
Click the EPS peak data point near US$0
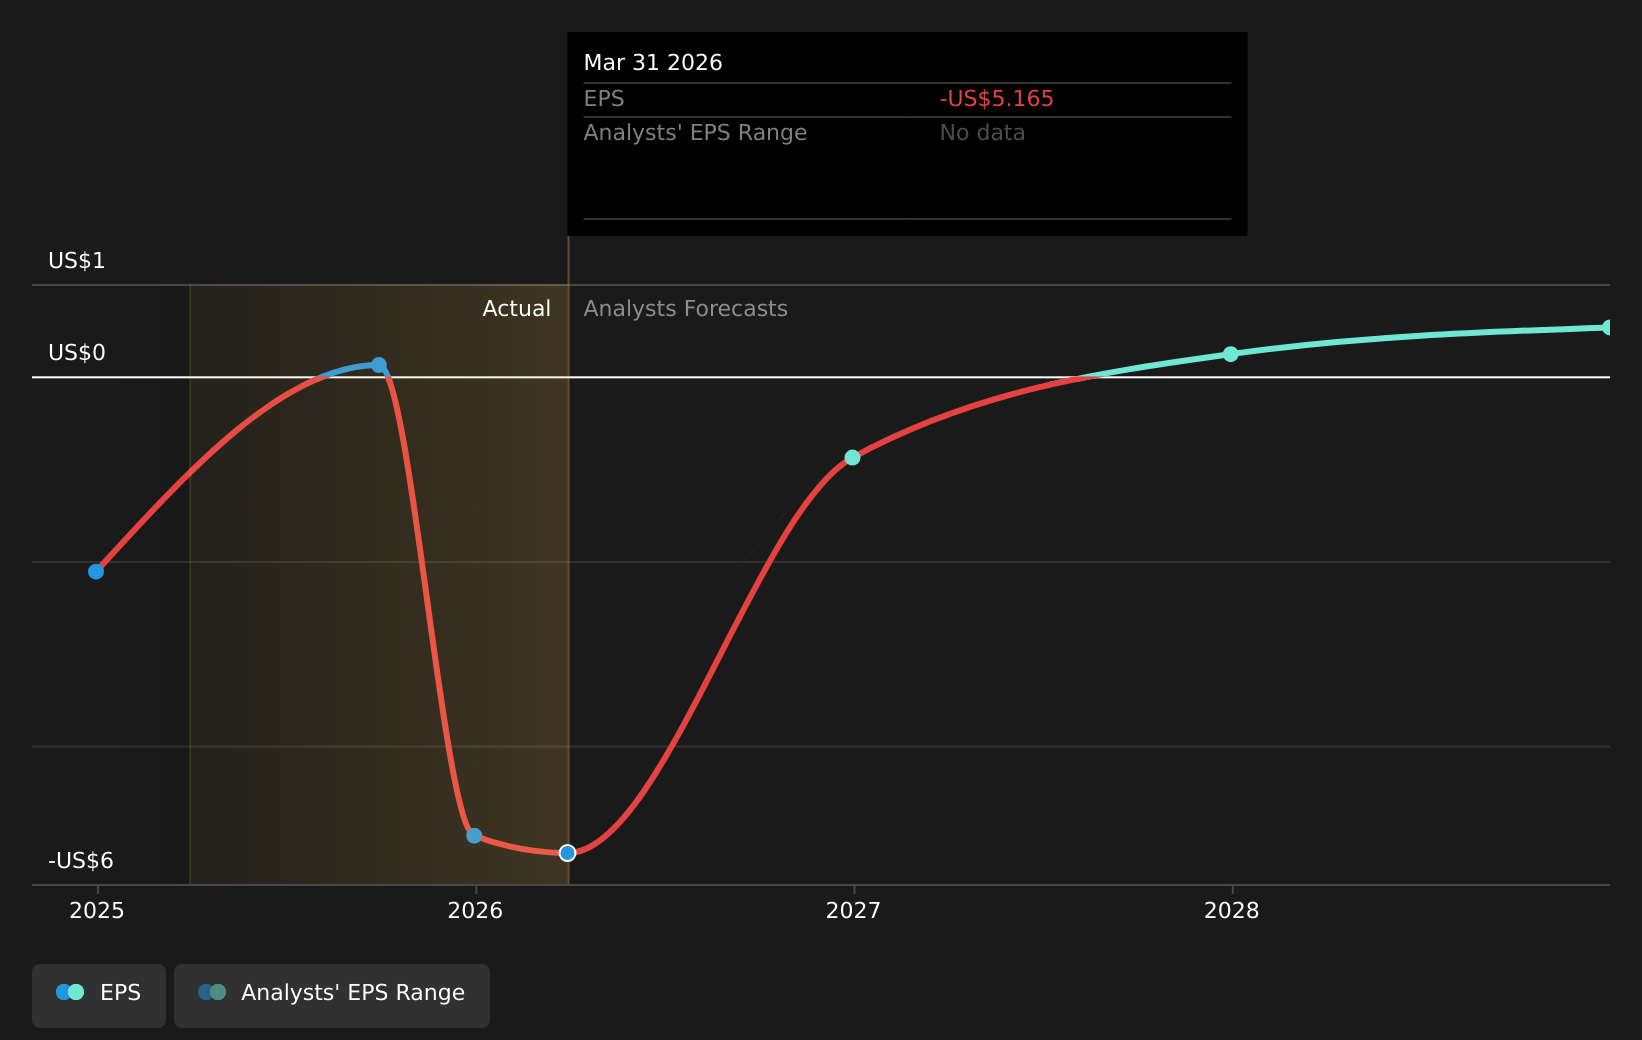tap(379, 365)
